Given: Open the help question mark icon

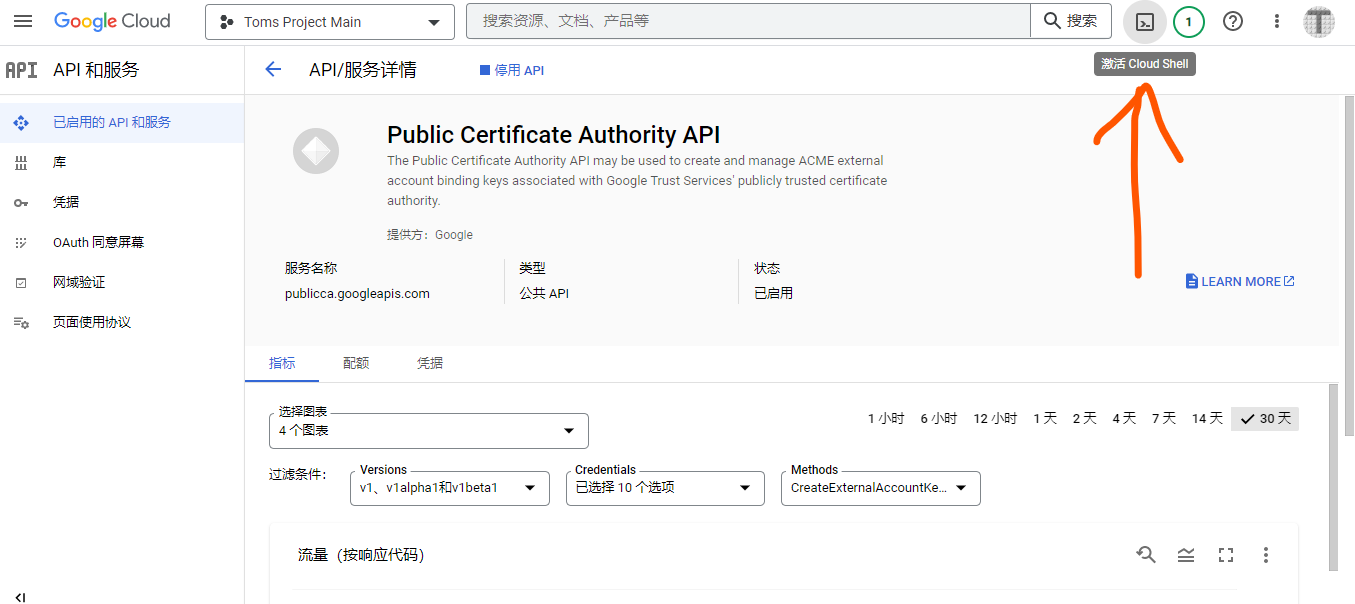Looking at the screenshot, I should coord(1233,21).
